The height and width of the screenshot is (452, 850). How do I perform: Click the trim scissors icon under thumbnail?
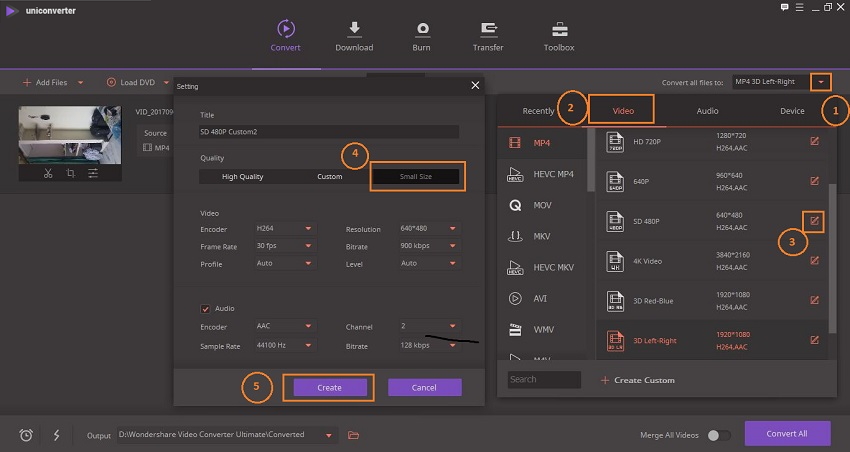tap(48, 173)
